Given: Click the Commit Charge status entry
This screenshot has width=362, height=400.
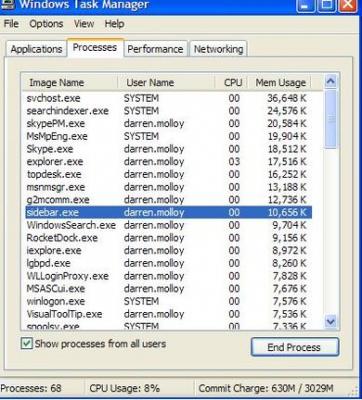Looking at the screenshot, I should point(266,388).
